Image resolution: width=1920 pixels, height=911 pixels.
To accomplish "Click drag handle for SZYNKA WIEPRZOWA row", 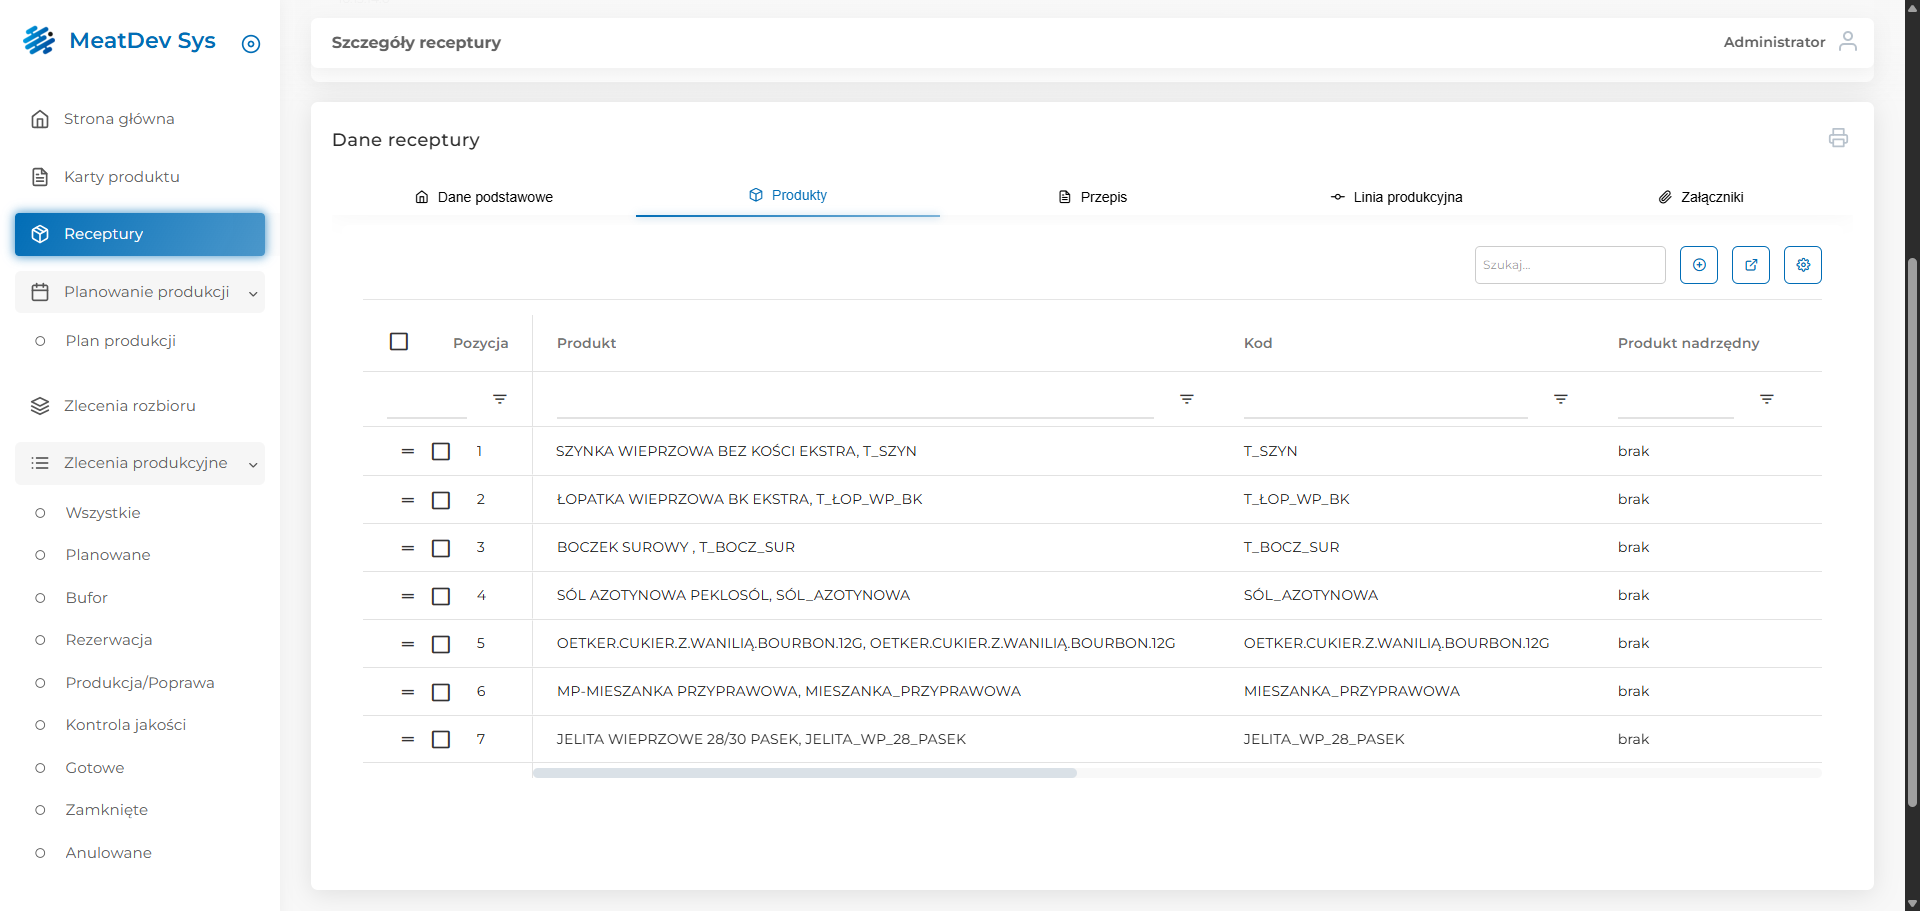I will (408, 452).
